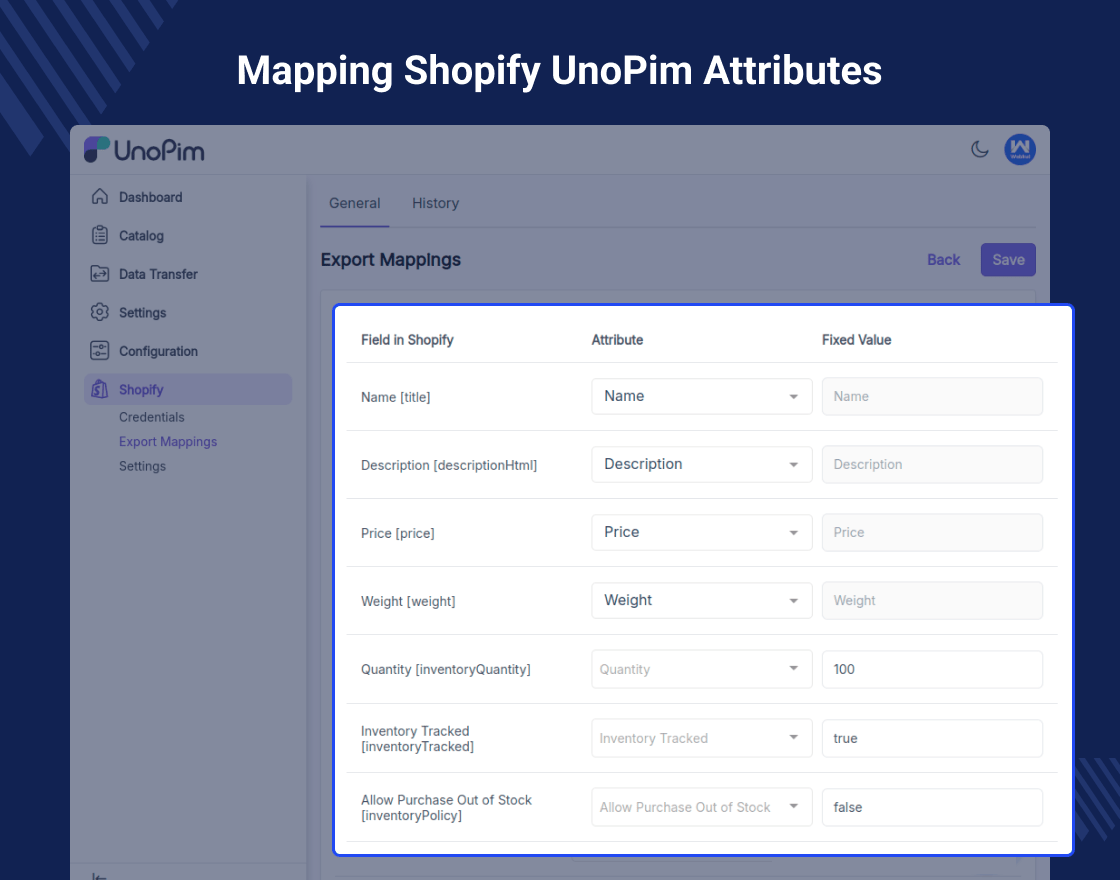Click the UnoPim logo
Screen dimensions: 1120x880
click(x=144, y=150)
